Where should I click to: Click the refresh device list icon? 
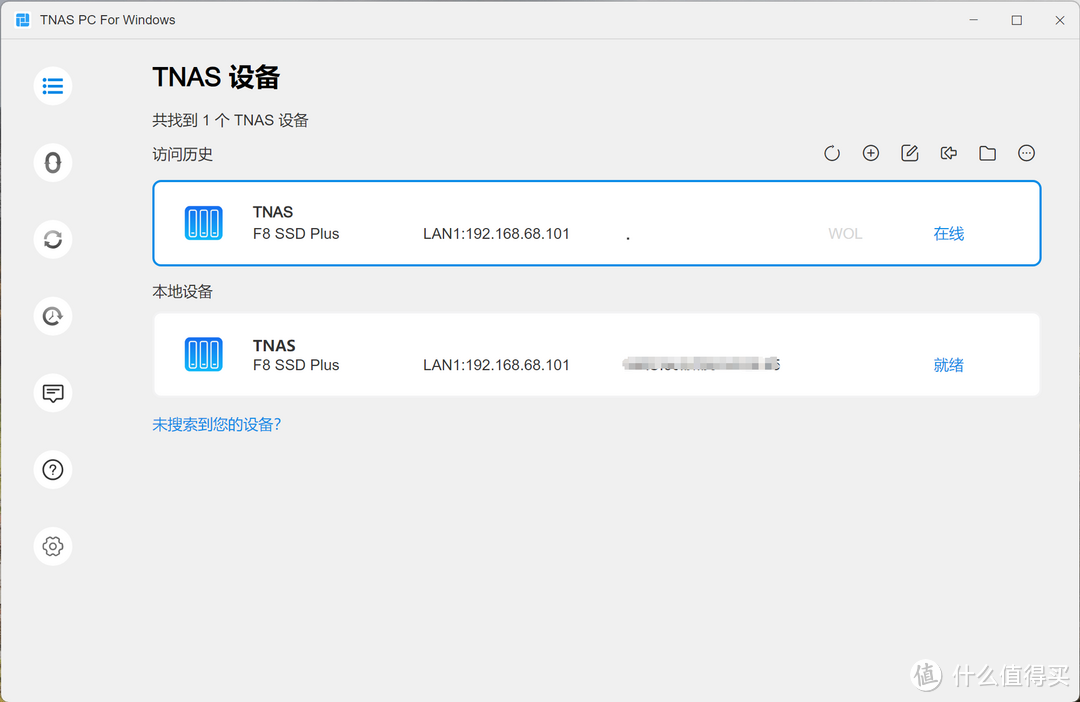click(x=832, y=153)
